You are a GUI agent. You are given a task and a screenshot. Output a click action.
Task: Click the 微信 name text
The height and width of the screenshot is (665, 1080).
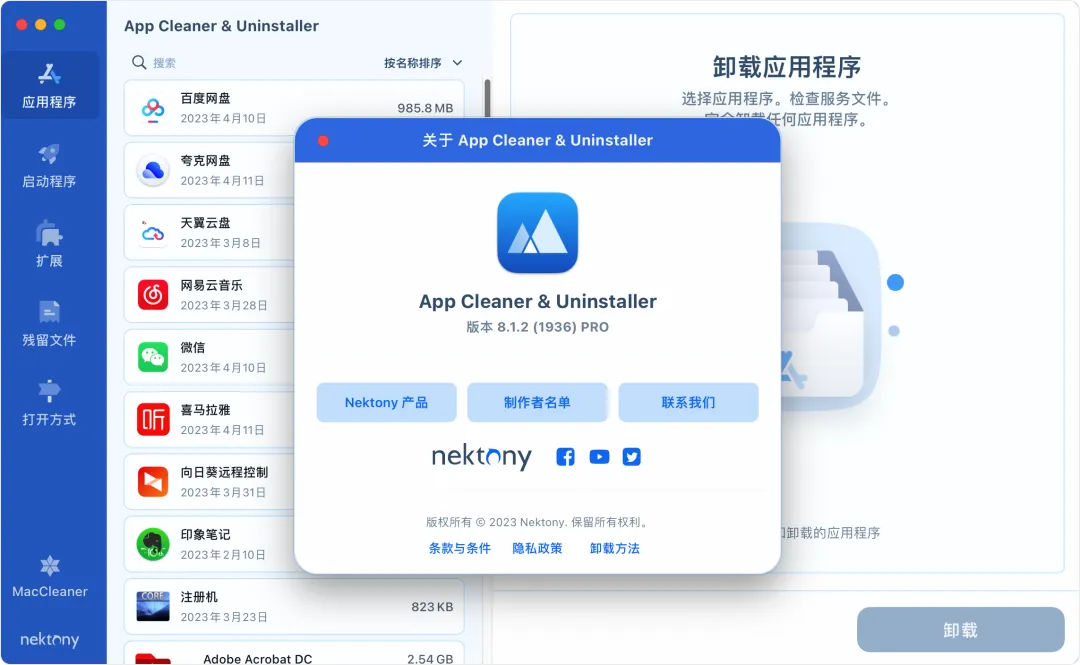pos(193,348)
